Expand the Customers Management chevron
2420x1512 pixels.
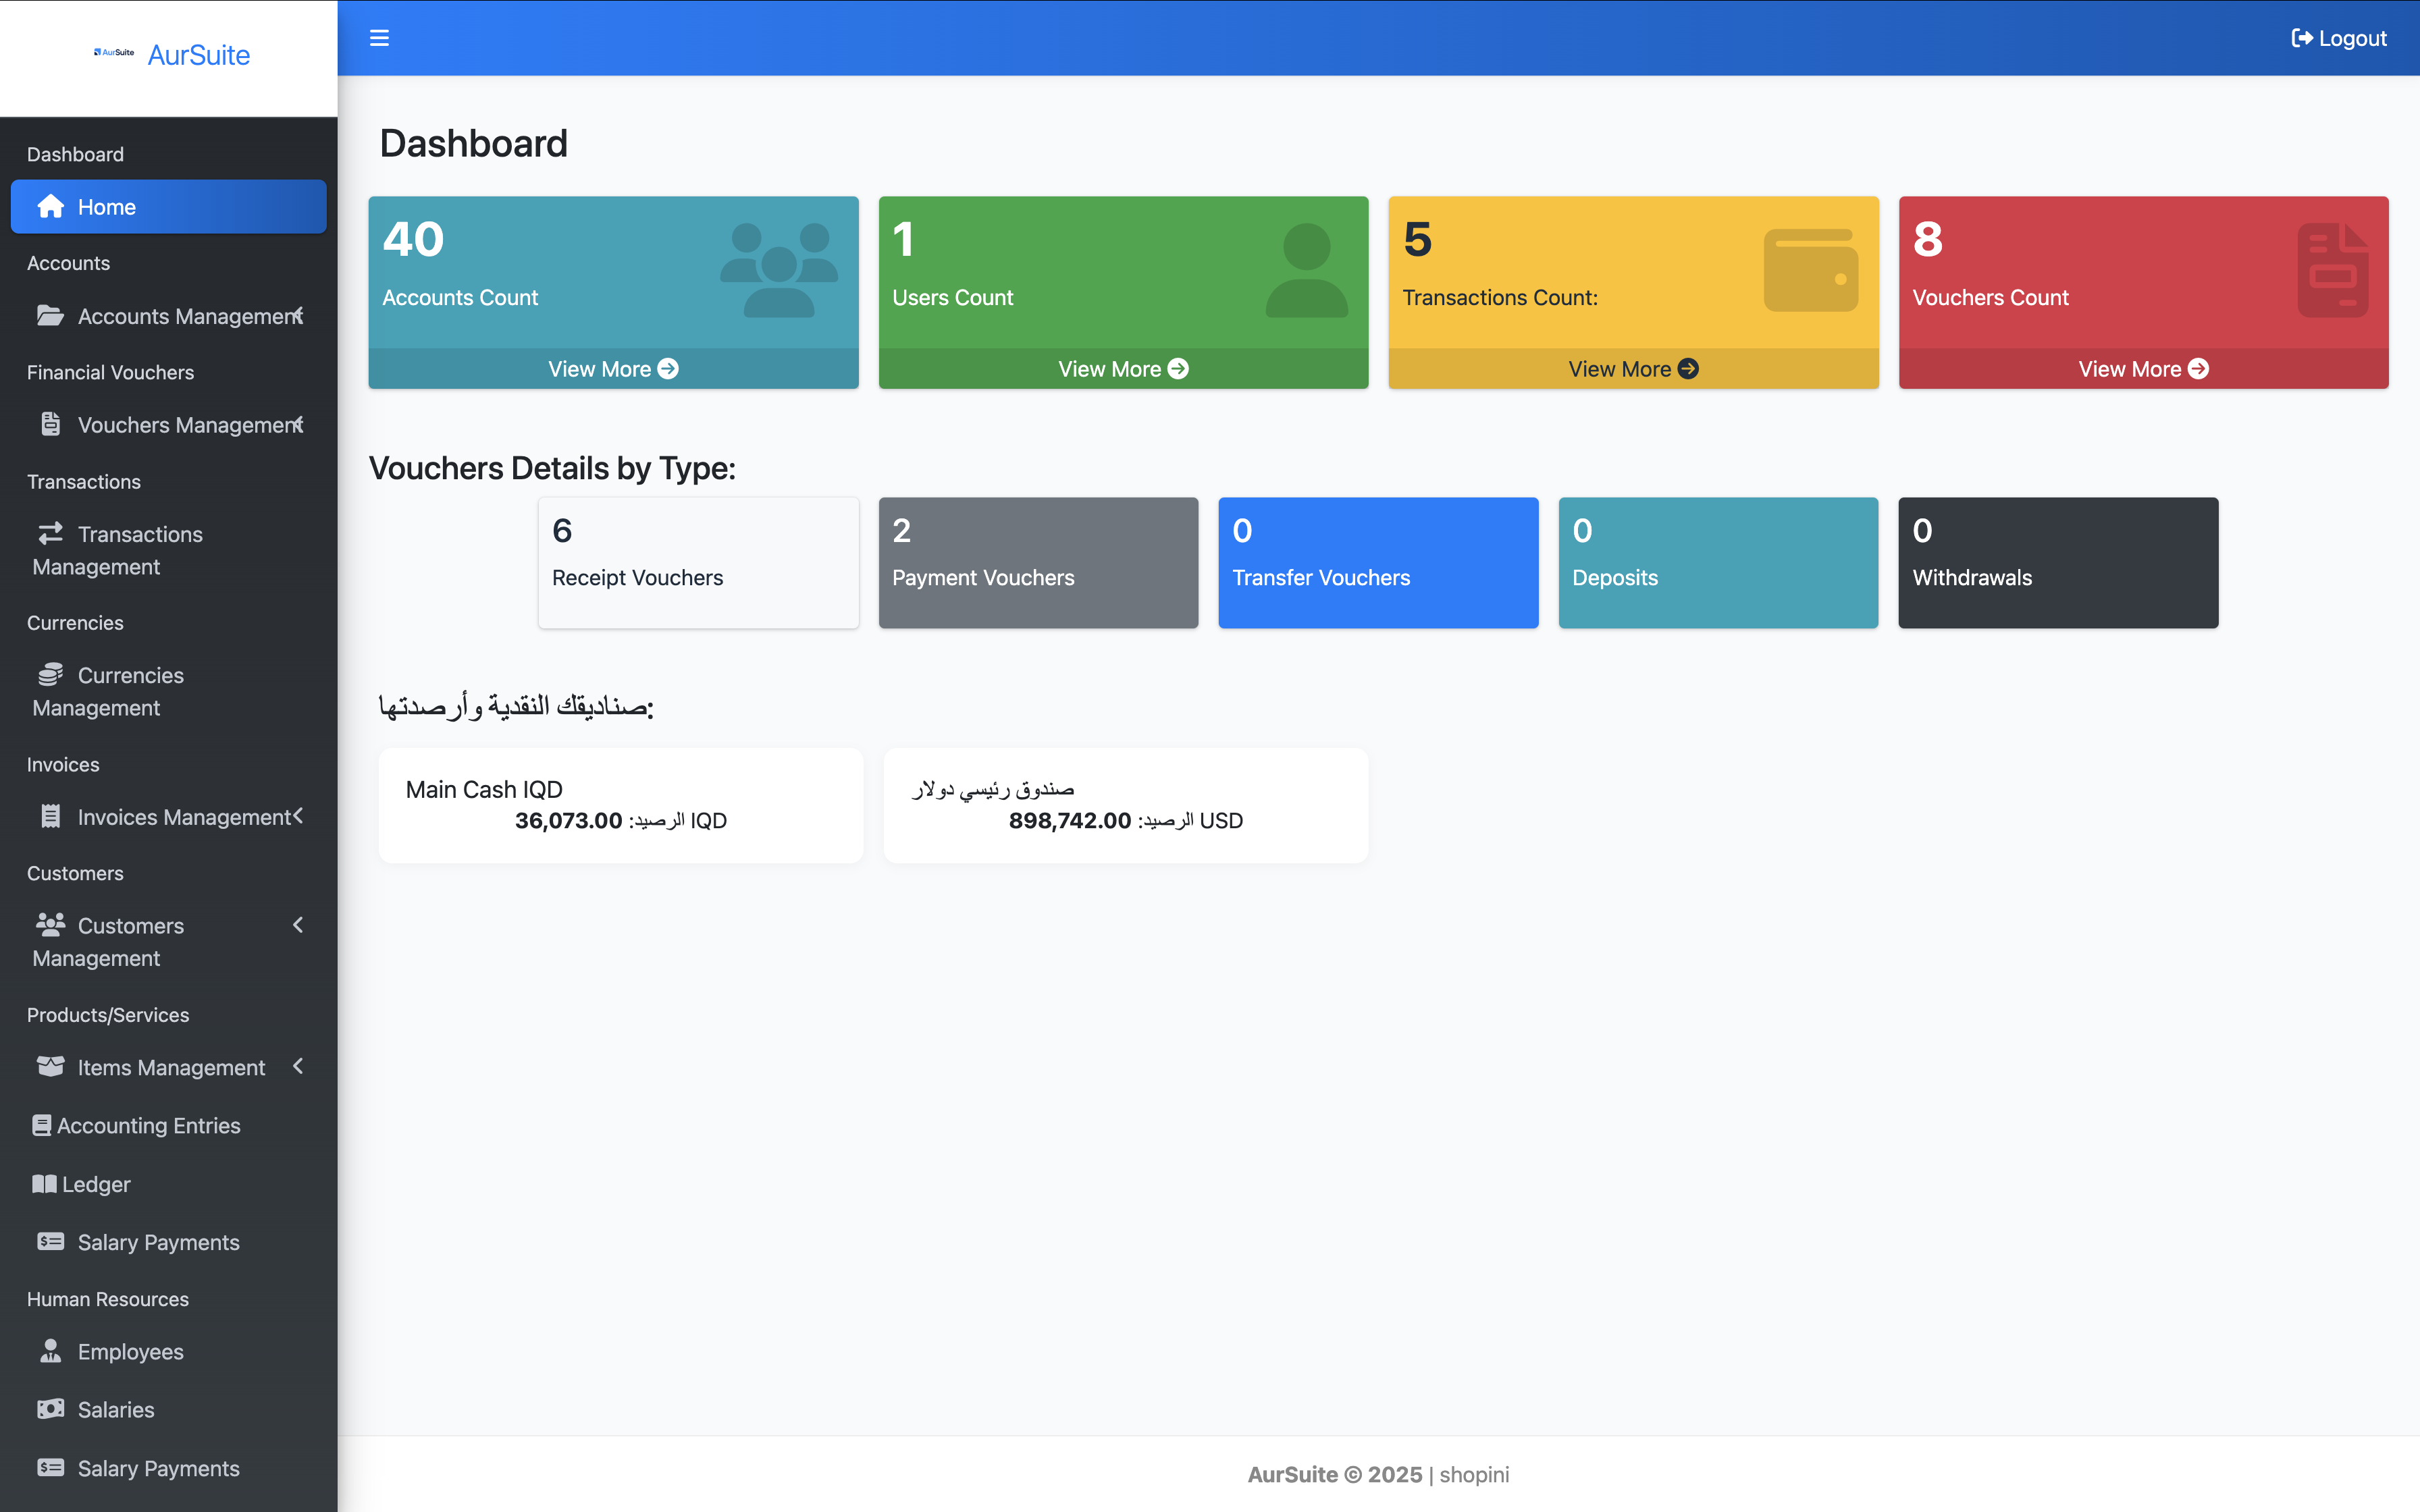point(298,925)
